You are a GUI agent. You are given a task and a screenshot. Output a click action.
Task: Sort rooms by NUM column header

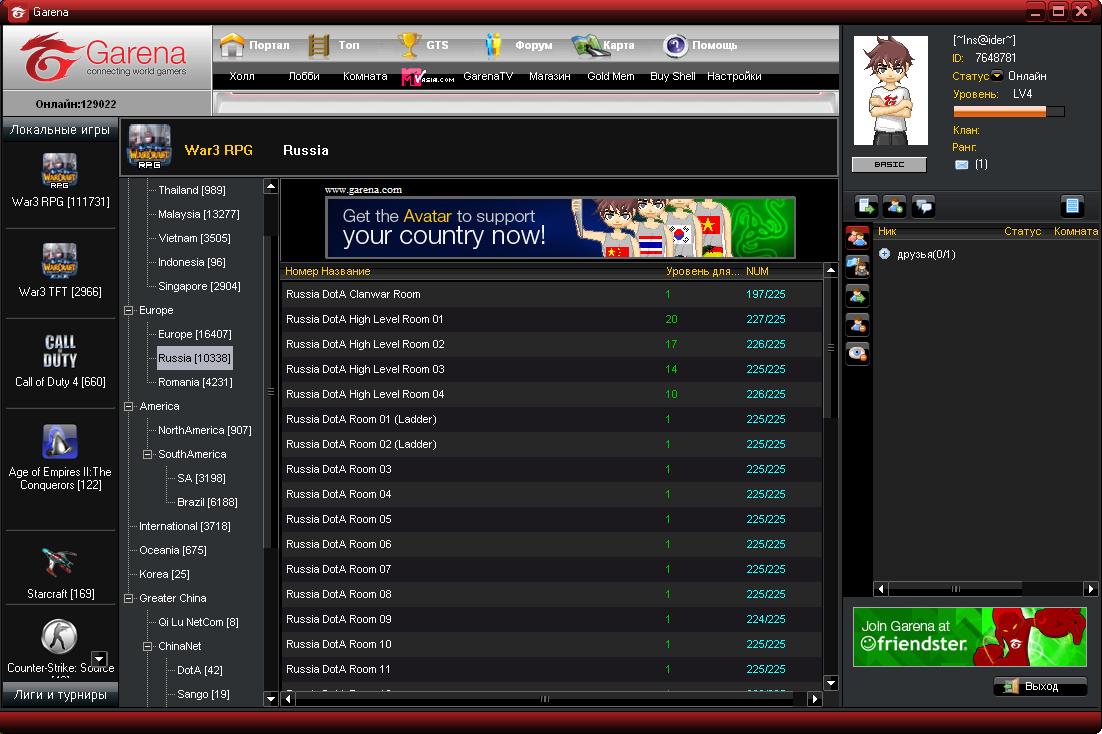[757, 271]
